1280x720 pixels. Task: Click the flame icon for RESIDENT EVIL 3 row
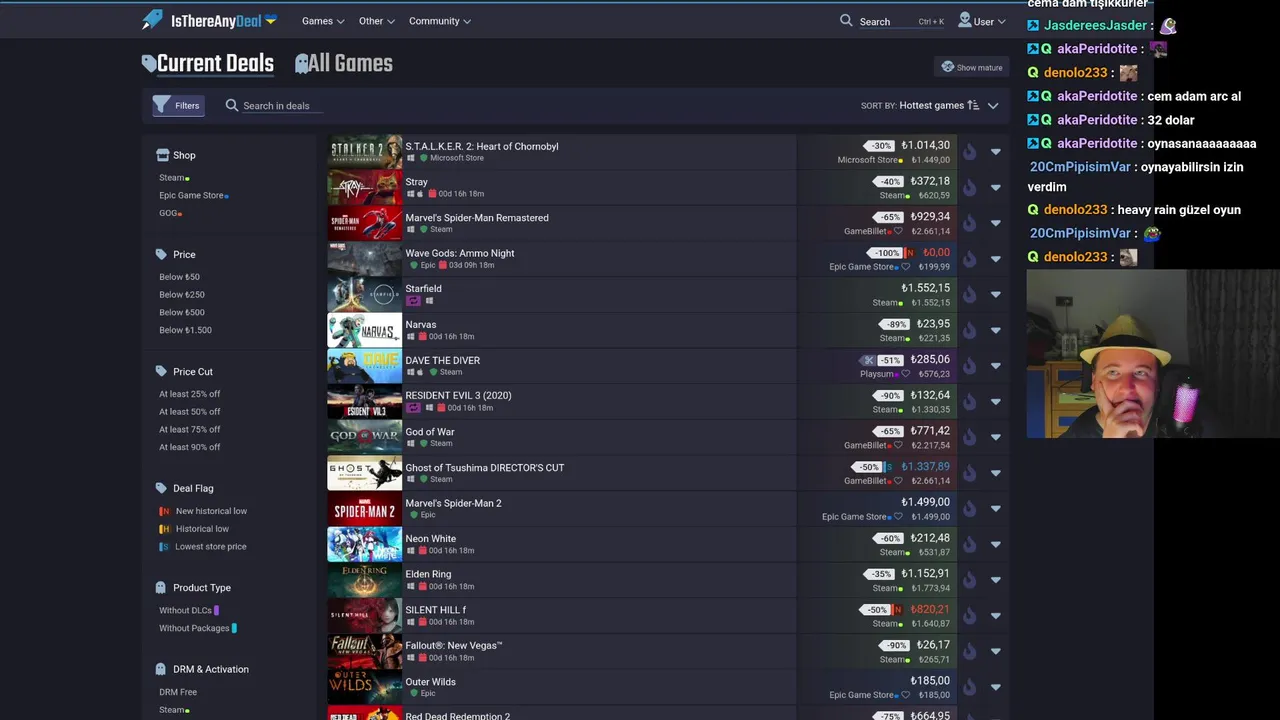pyautogui.click(x=969, y=402)
